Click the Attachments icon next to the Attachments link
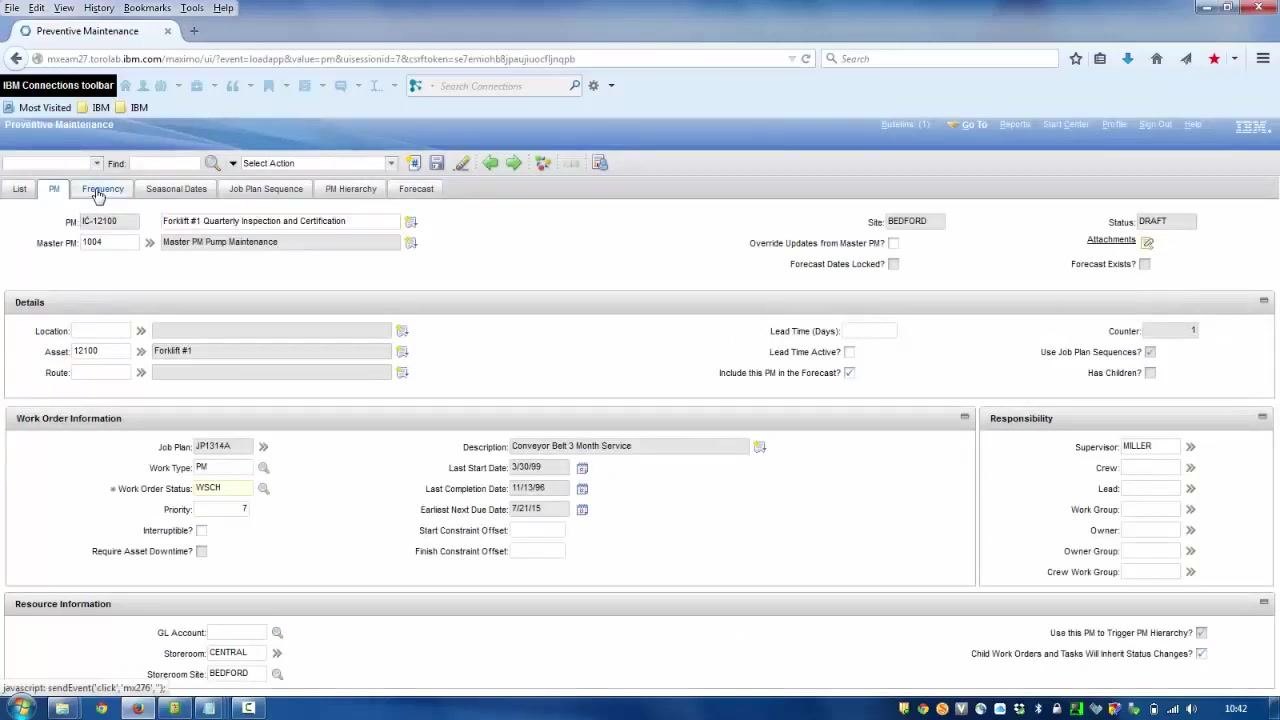The image size is (1280, 720). (1148, 242)
